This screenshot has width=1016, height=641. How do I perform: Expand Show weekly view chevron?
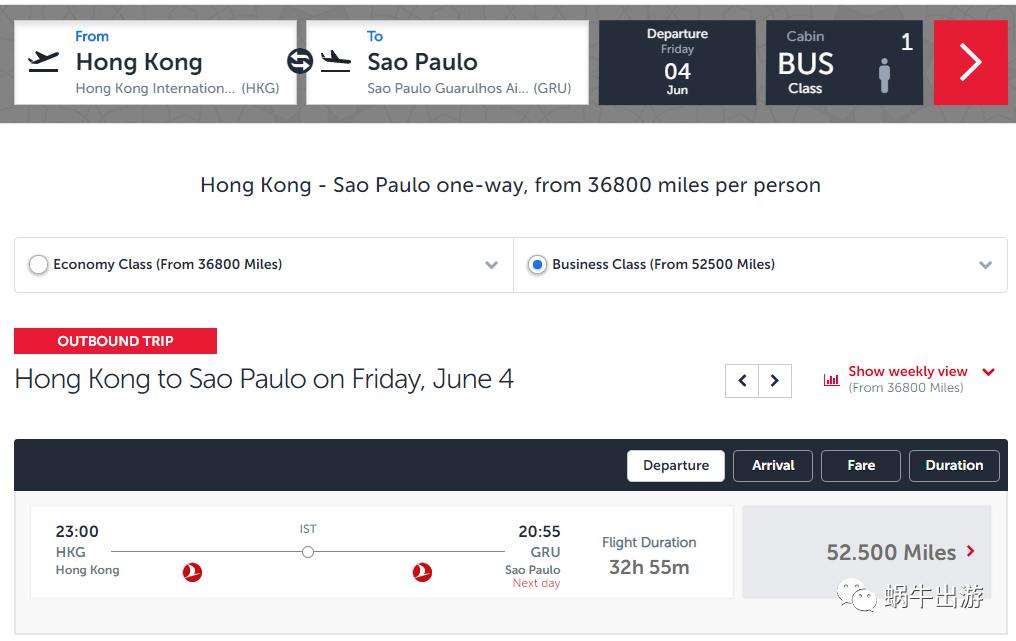pyautogui.click(x=988, y=372)
